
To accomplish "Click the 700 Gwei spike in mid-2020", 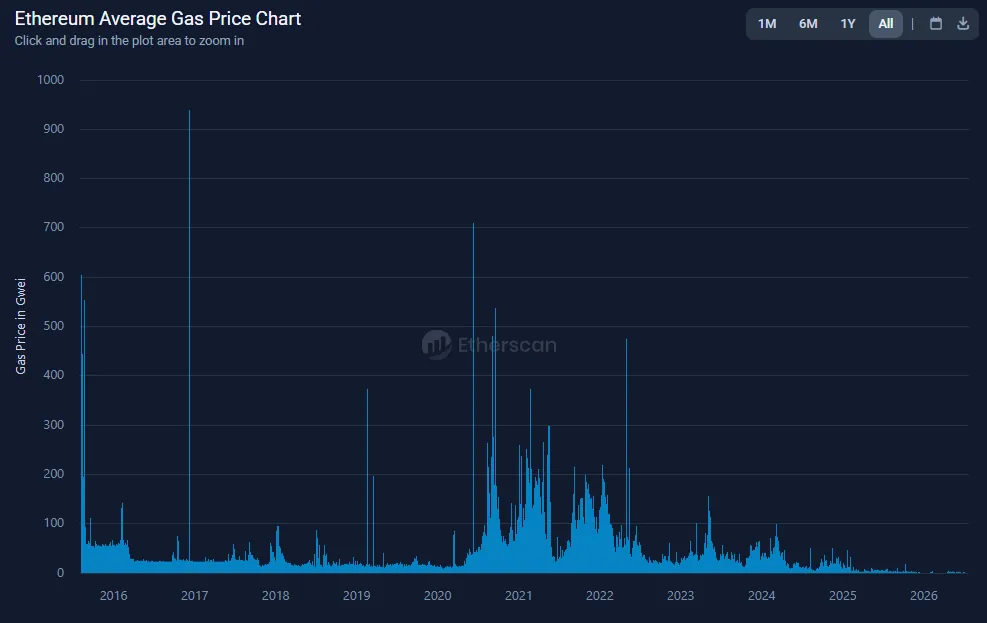I will tap(473, 396).
